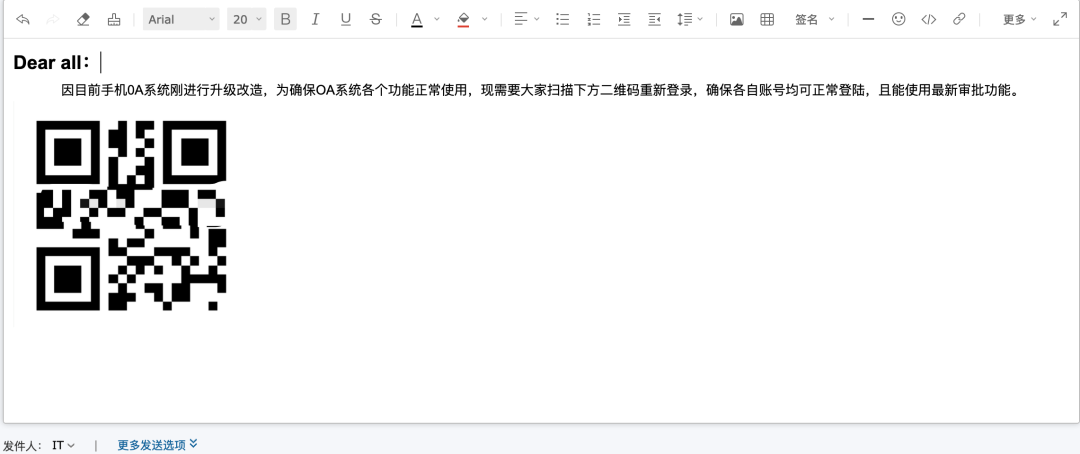1080x454 pixels.
Task: Clear formatting with the eraser icon
Action: [83, 19]
